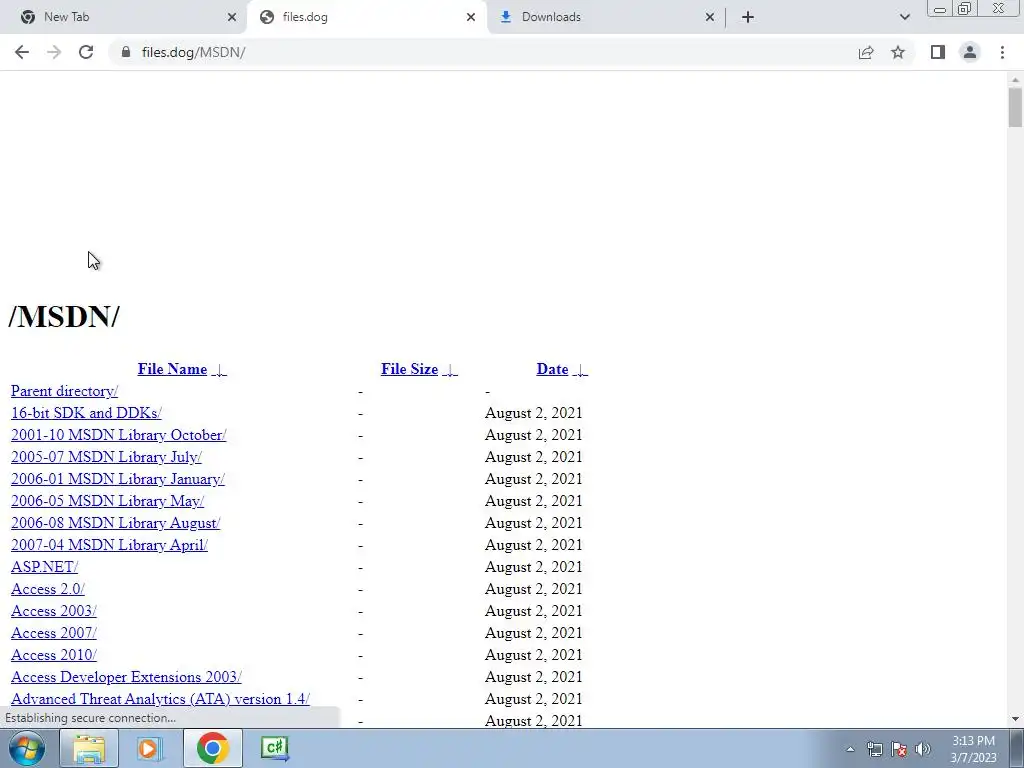Open the Parent directory link
The image size is (1024, 768).
pyautogui.click(x=65, y=391)
